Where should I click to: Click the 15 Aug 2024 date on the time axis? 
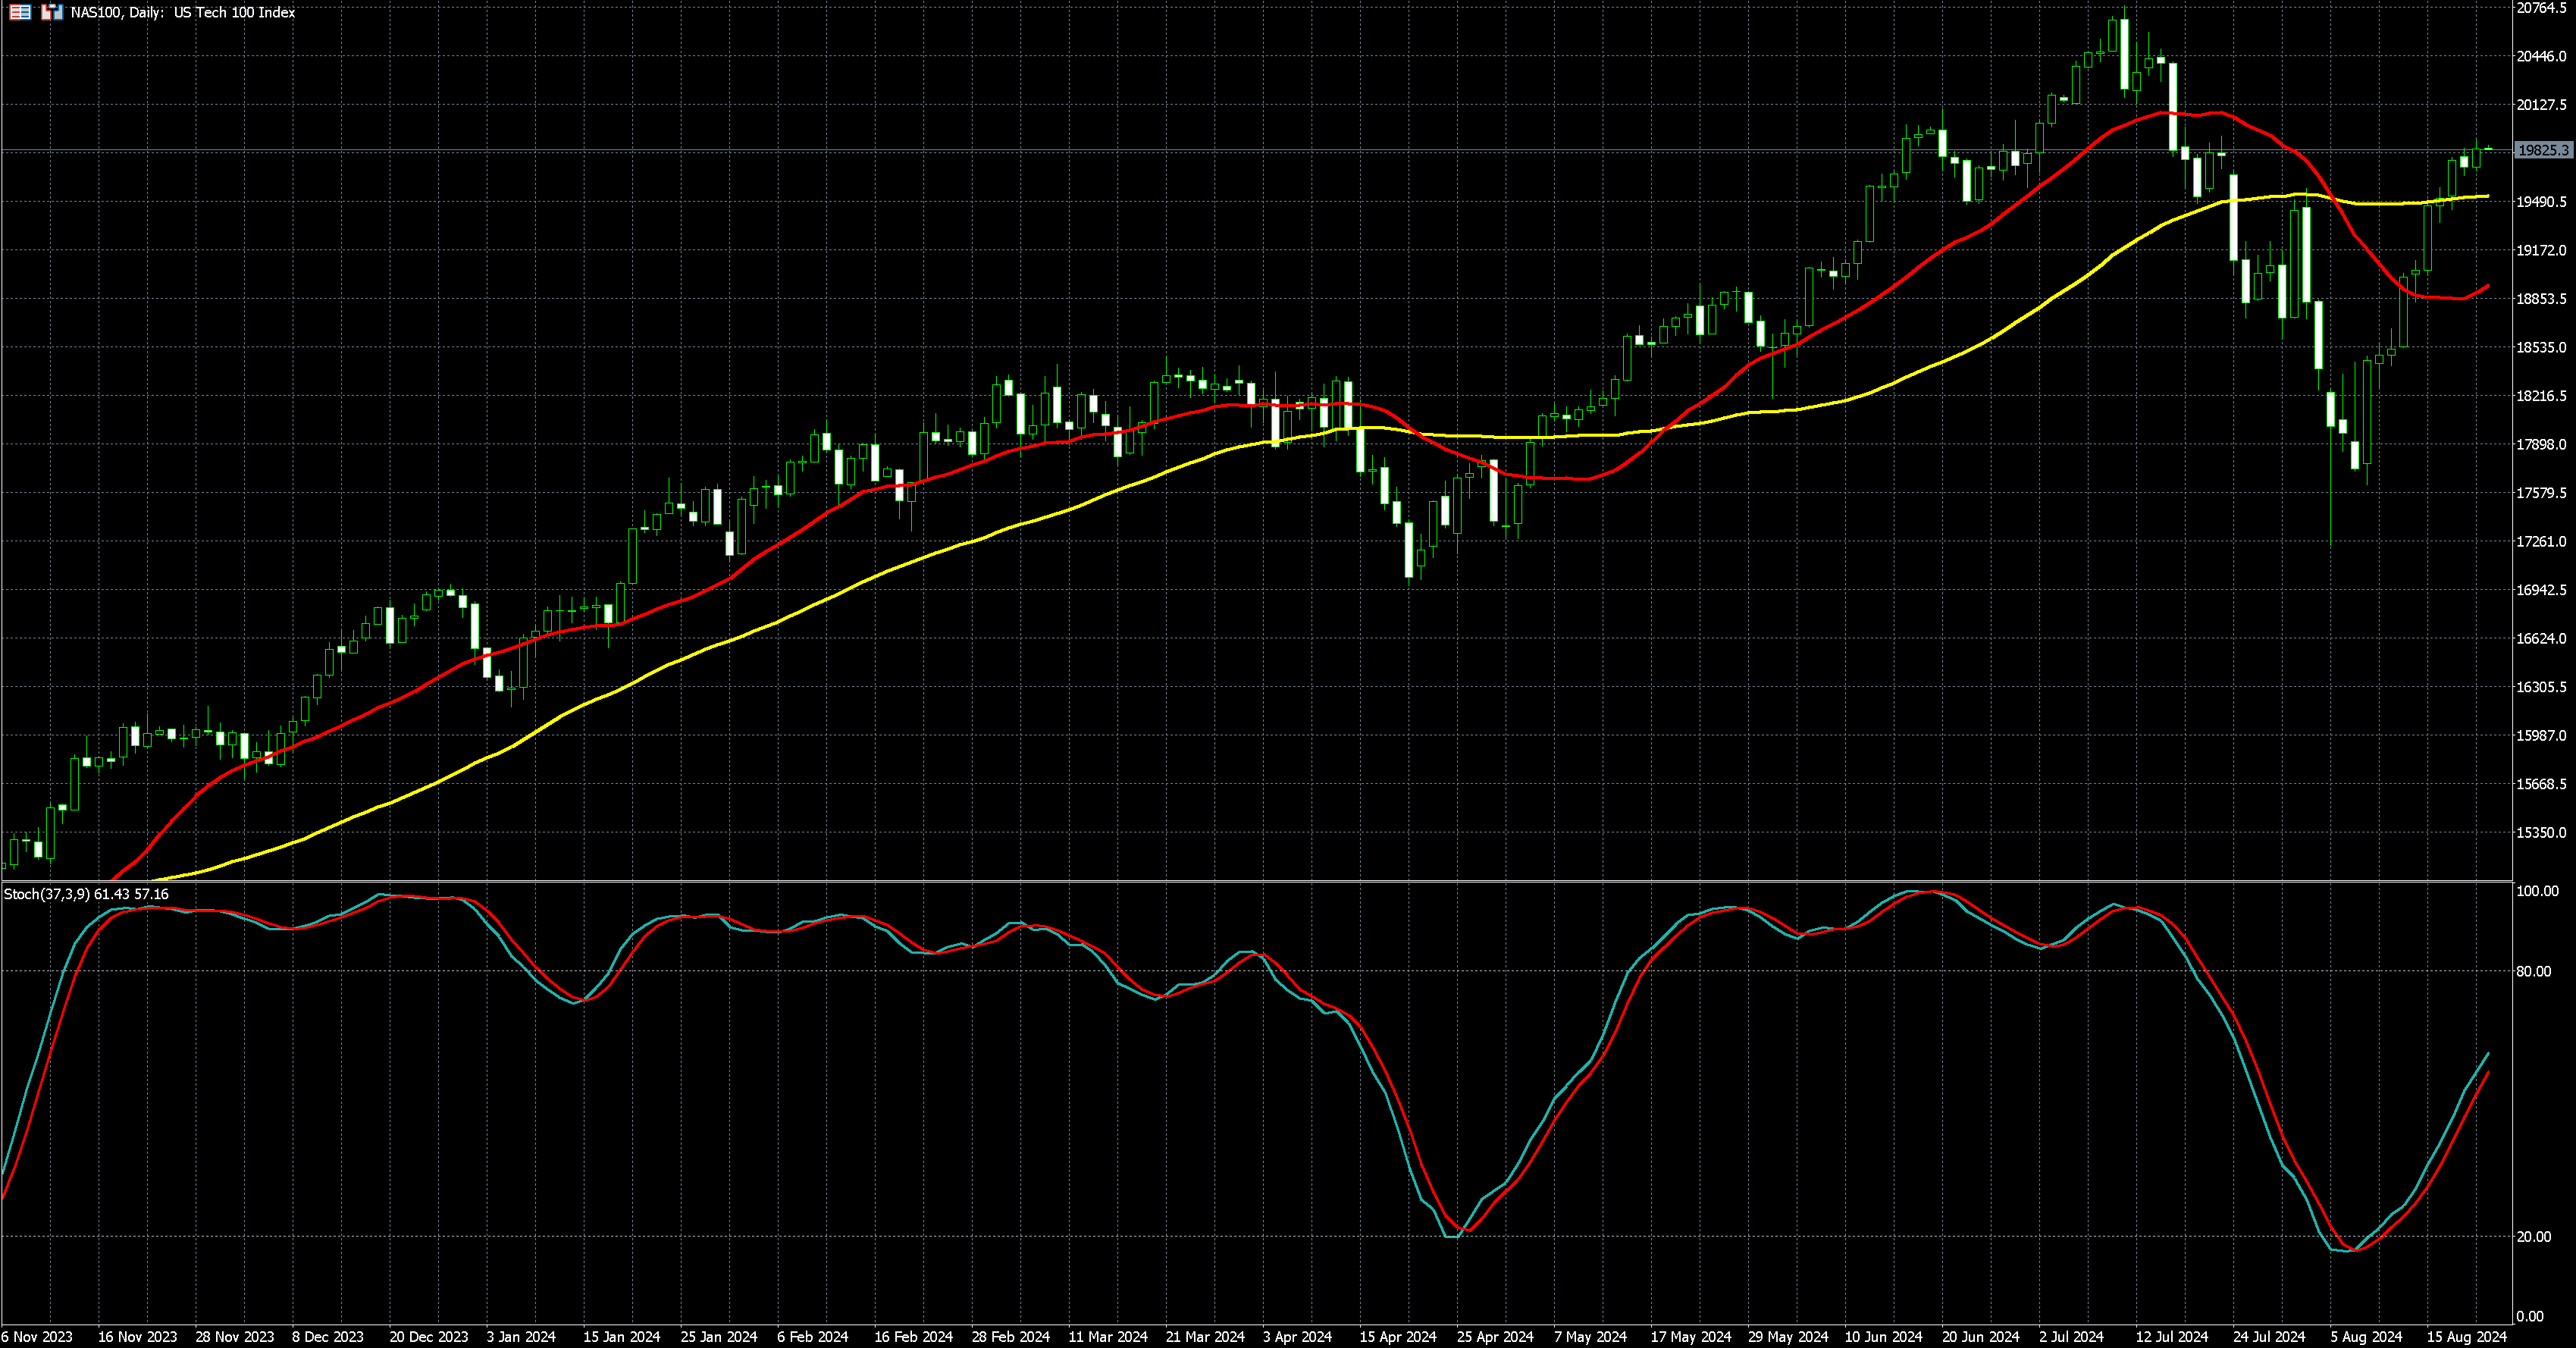[x=2467, y=1337]
